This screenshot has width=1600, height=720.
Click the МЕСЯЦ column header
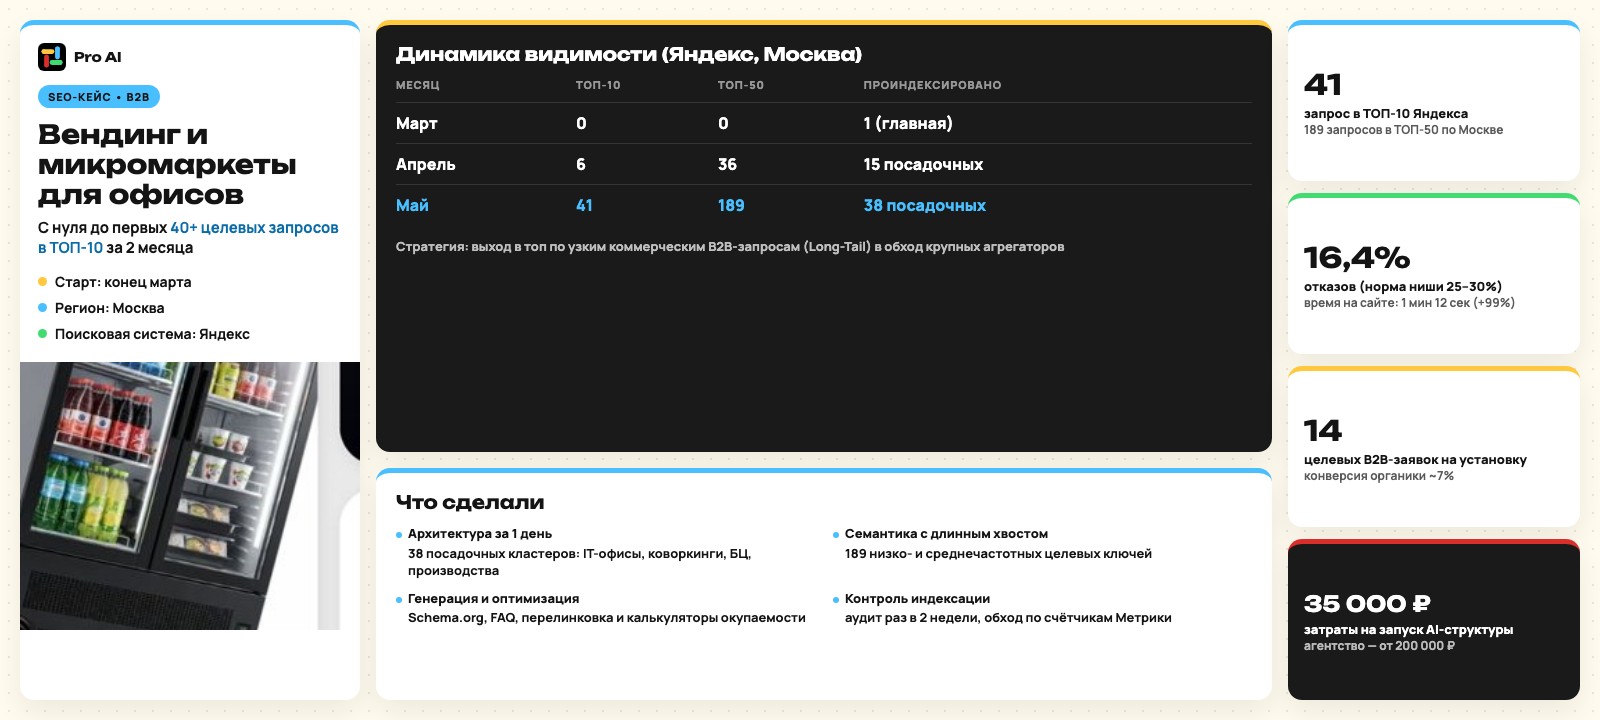pyautogui.click(x=418, y=85)
